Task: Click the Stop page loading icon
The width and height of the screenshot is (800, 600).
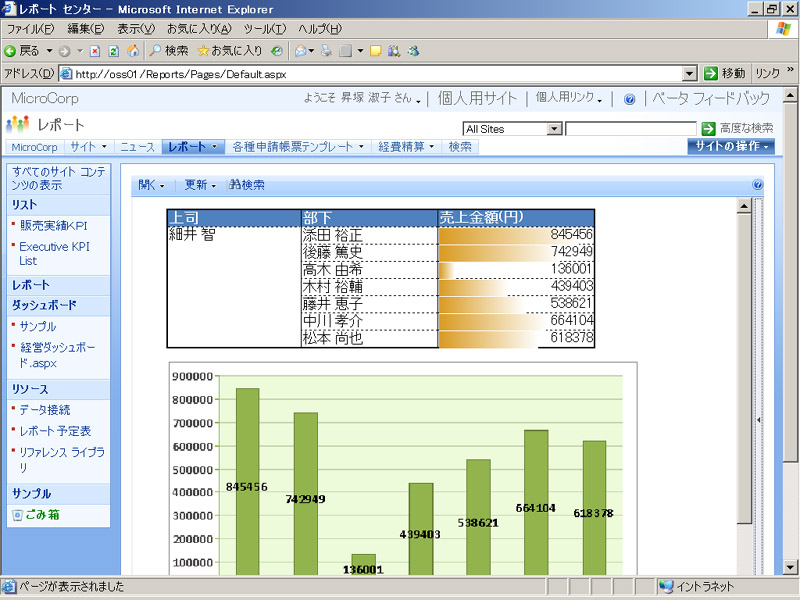Action: [95, 51]
